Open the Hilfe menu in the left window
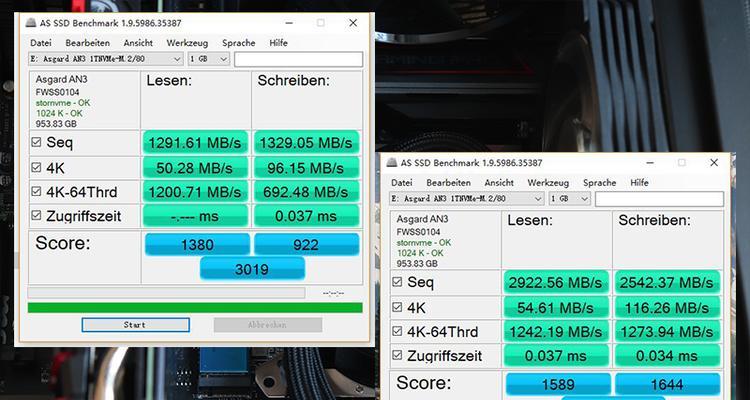Viewport: 750px width, 400px height. [x=278, y=43]
